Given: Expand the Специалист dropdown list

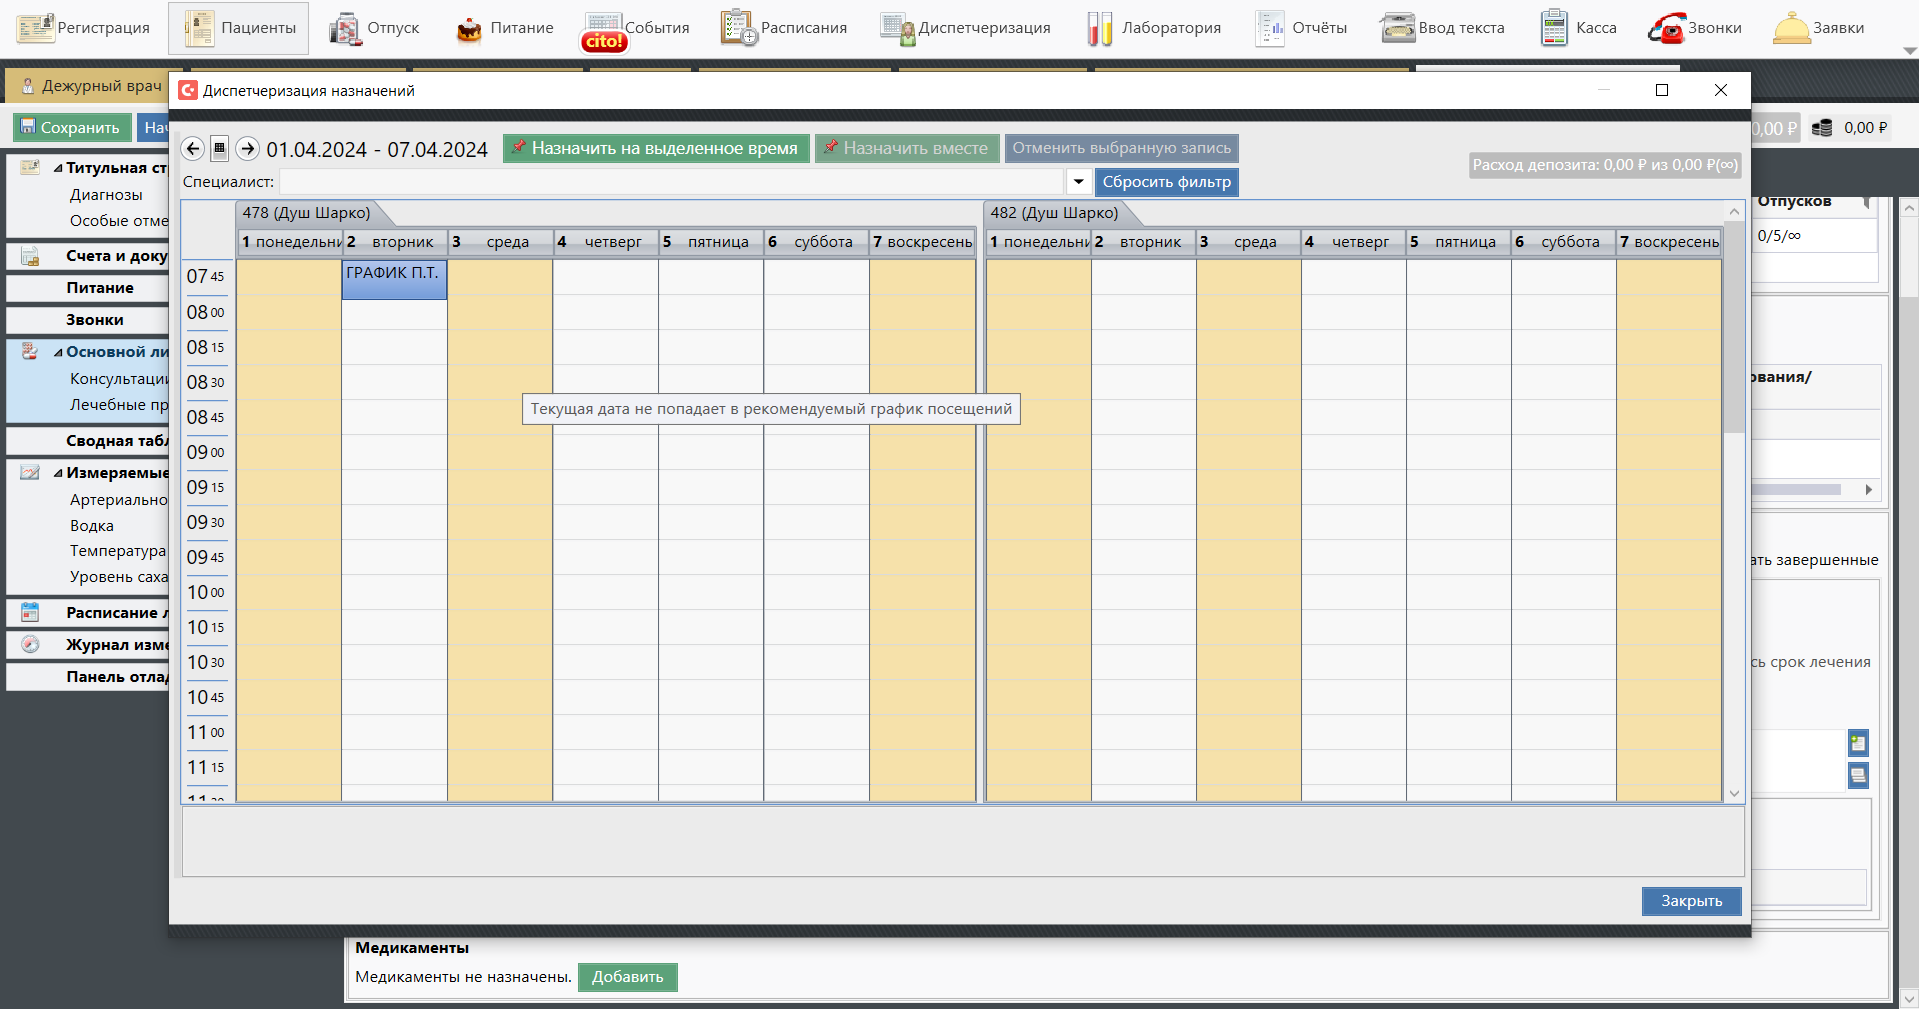Looking at the screenshot, I should [x=1078, y=182].
